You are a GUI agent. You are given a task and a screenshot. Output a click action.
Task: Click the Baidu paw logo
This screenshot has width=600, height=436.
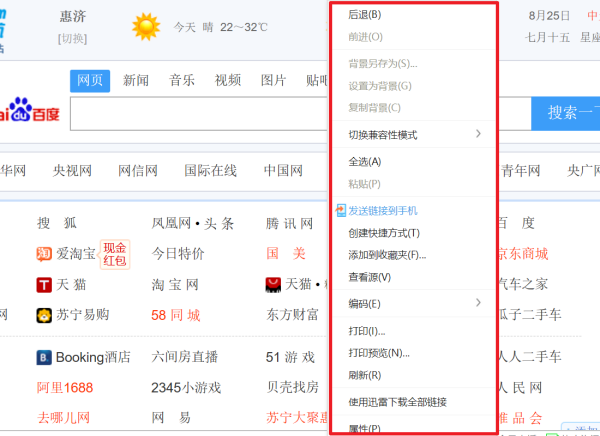coord(20,109)
